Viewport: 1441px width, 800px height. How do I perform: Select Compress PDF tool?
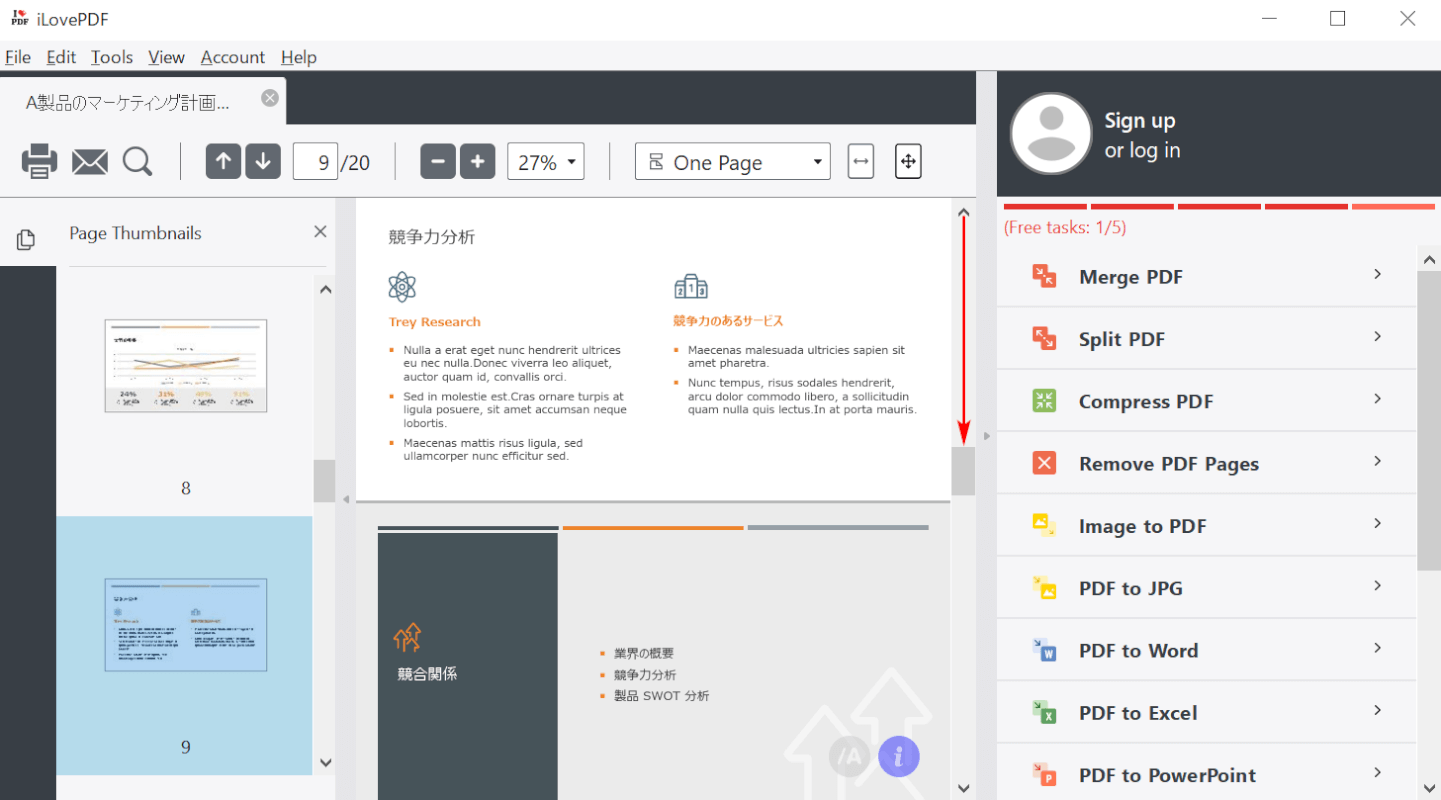coord(1206,402)
